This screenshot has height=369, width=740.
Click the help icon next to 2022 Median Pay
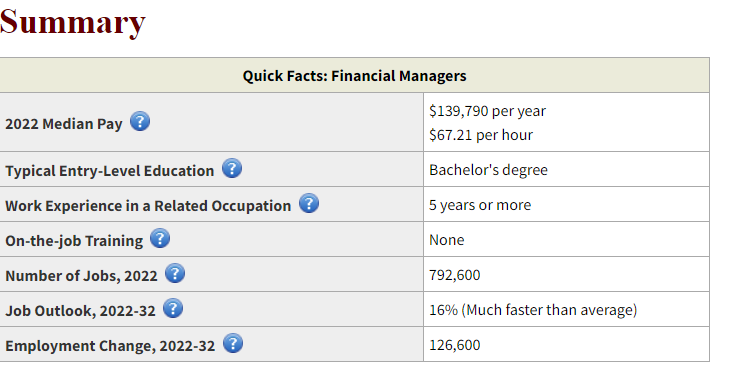click(x=140, y=121)
